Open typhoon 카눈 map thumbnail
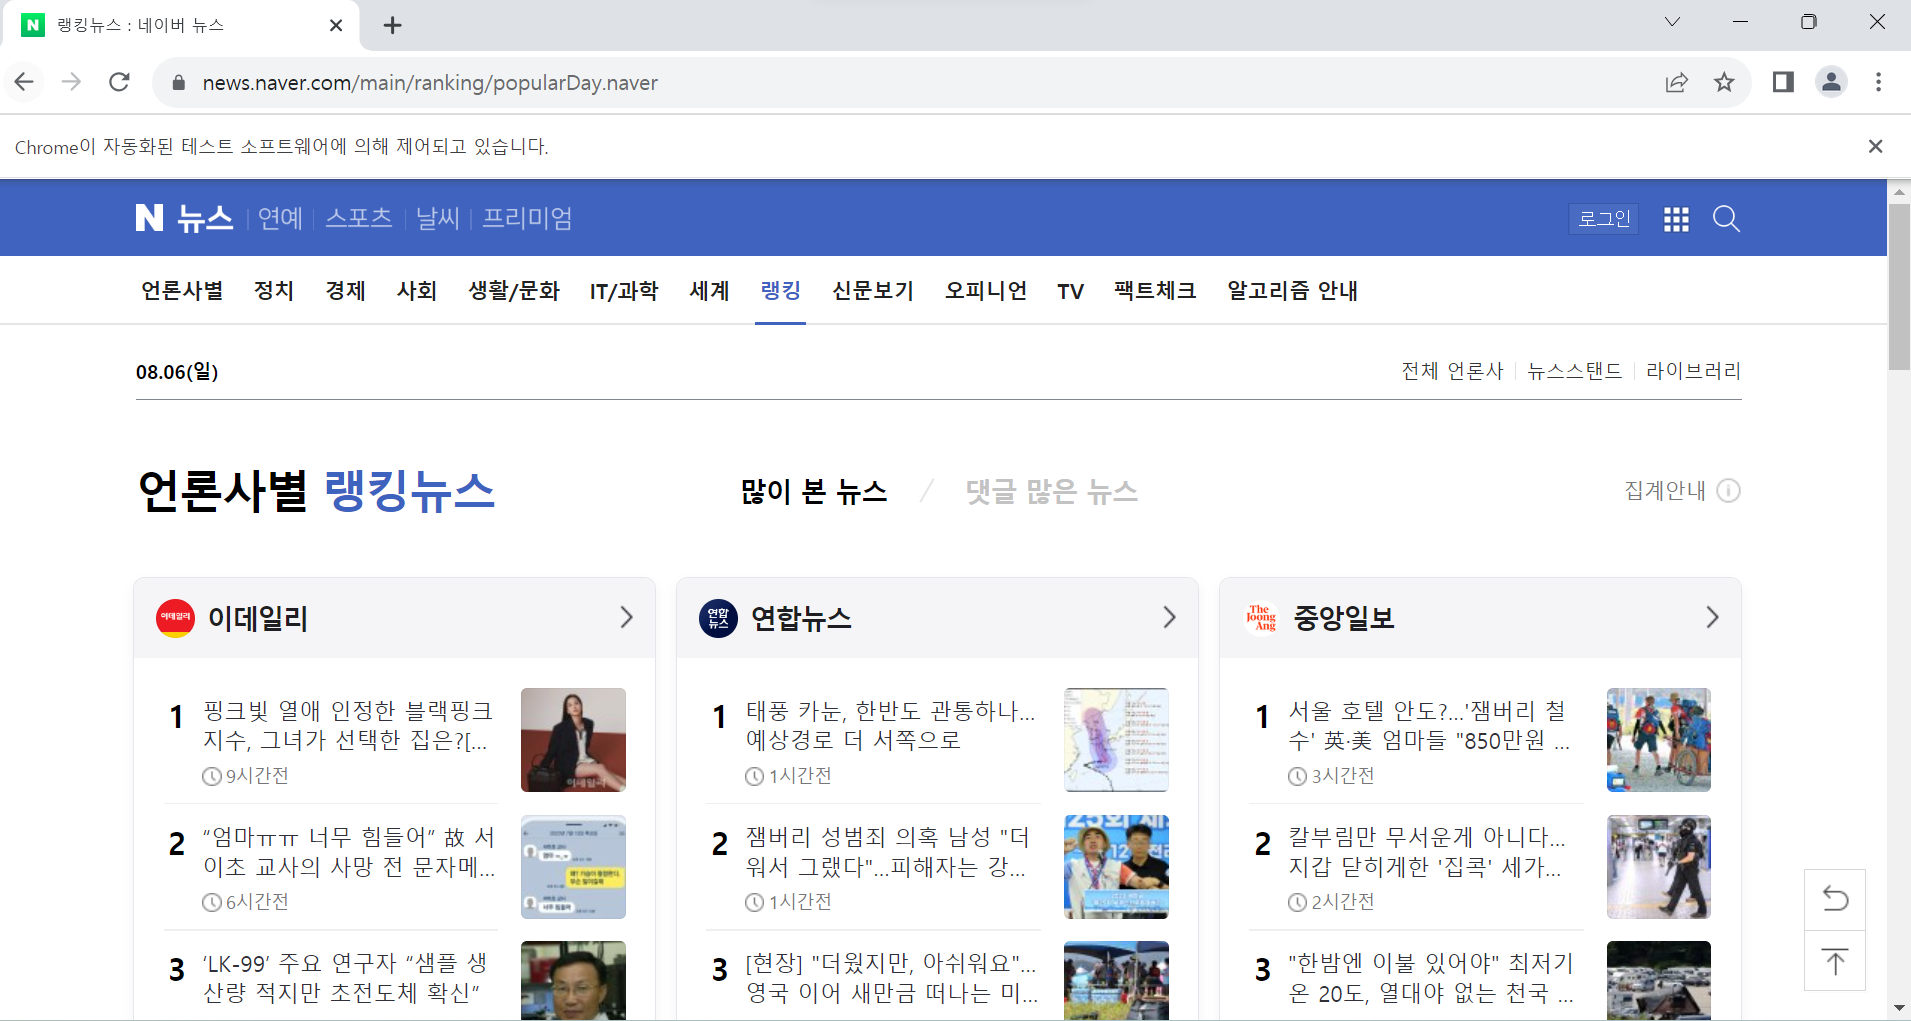Viewport: 1911px width, 1021px height. point(1116,740)
